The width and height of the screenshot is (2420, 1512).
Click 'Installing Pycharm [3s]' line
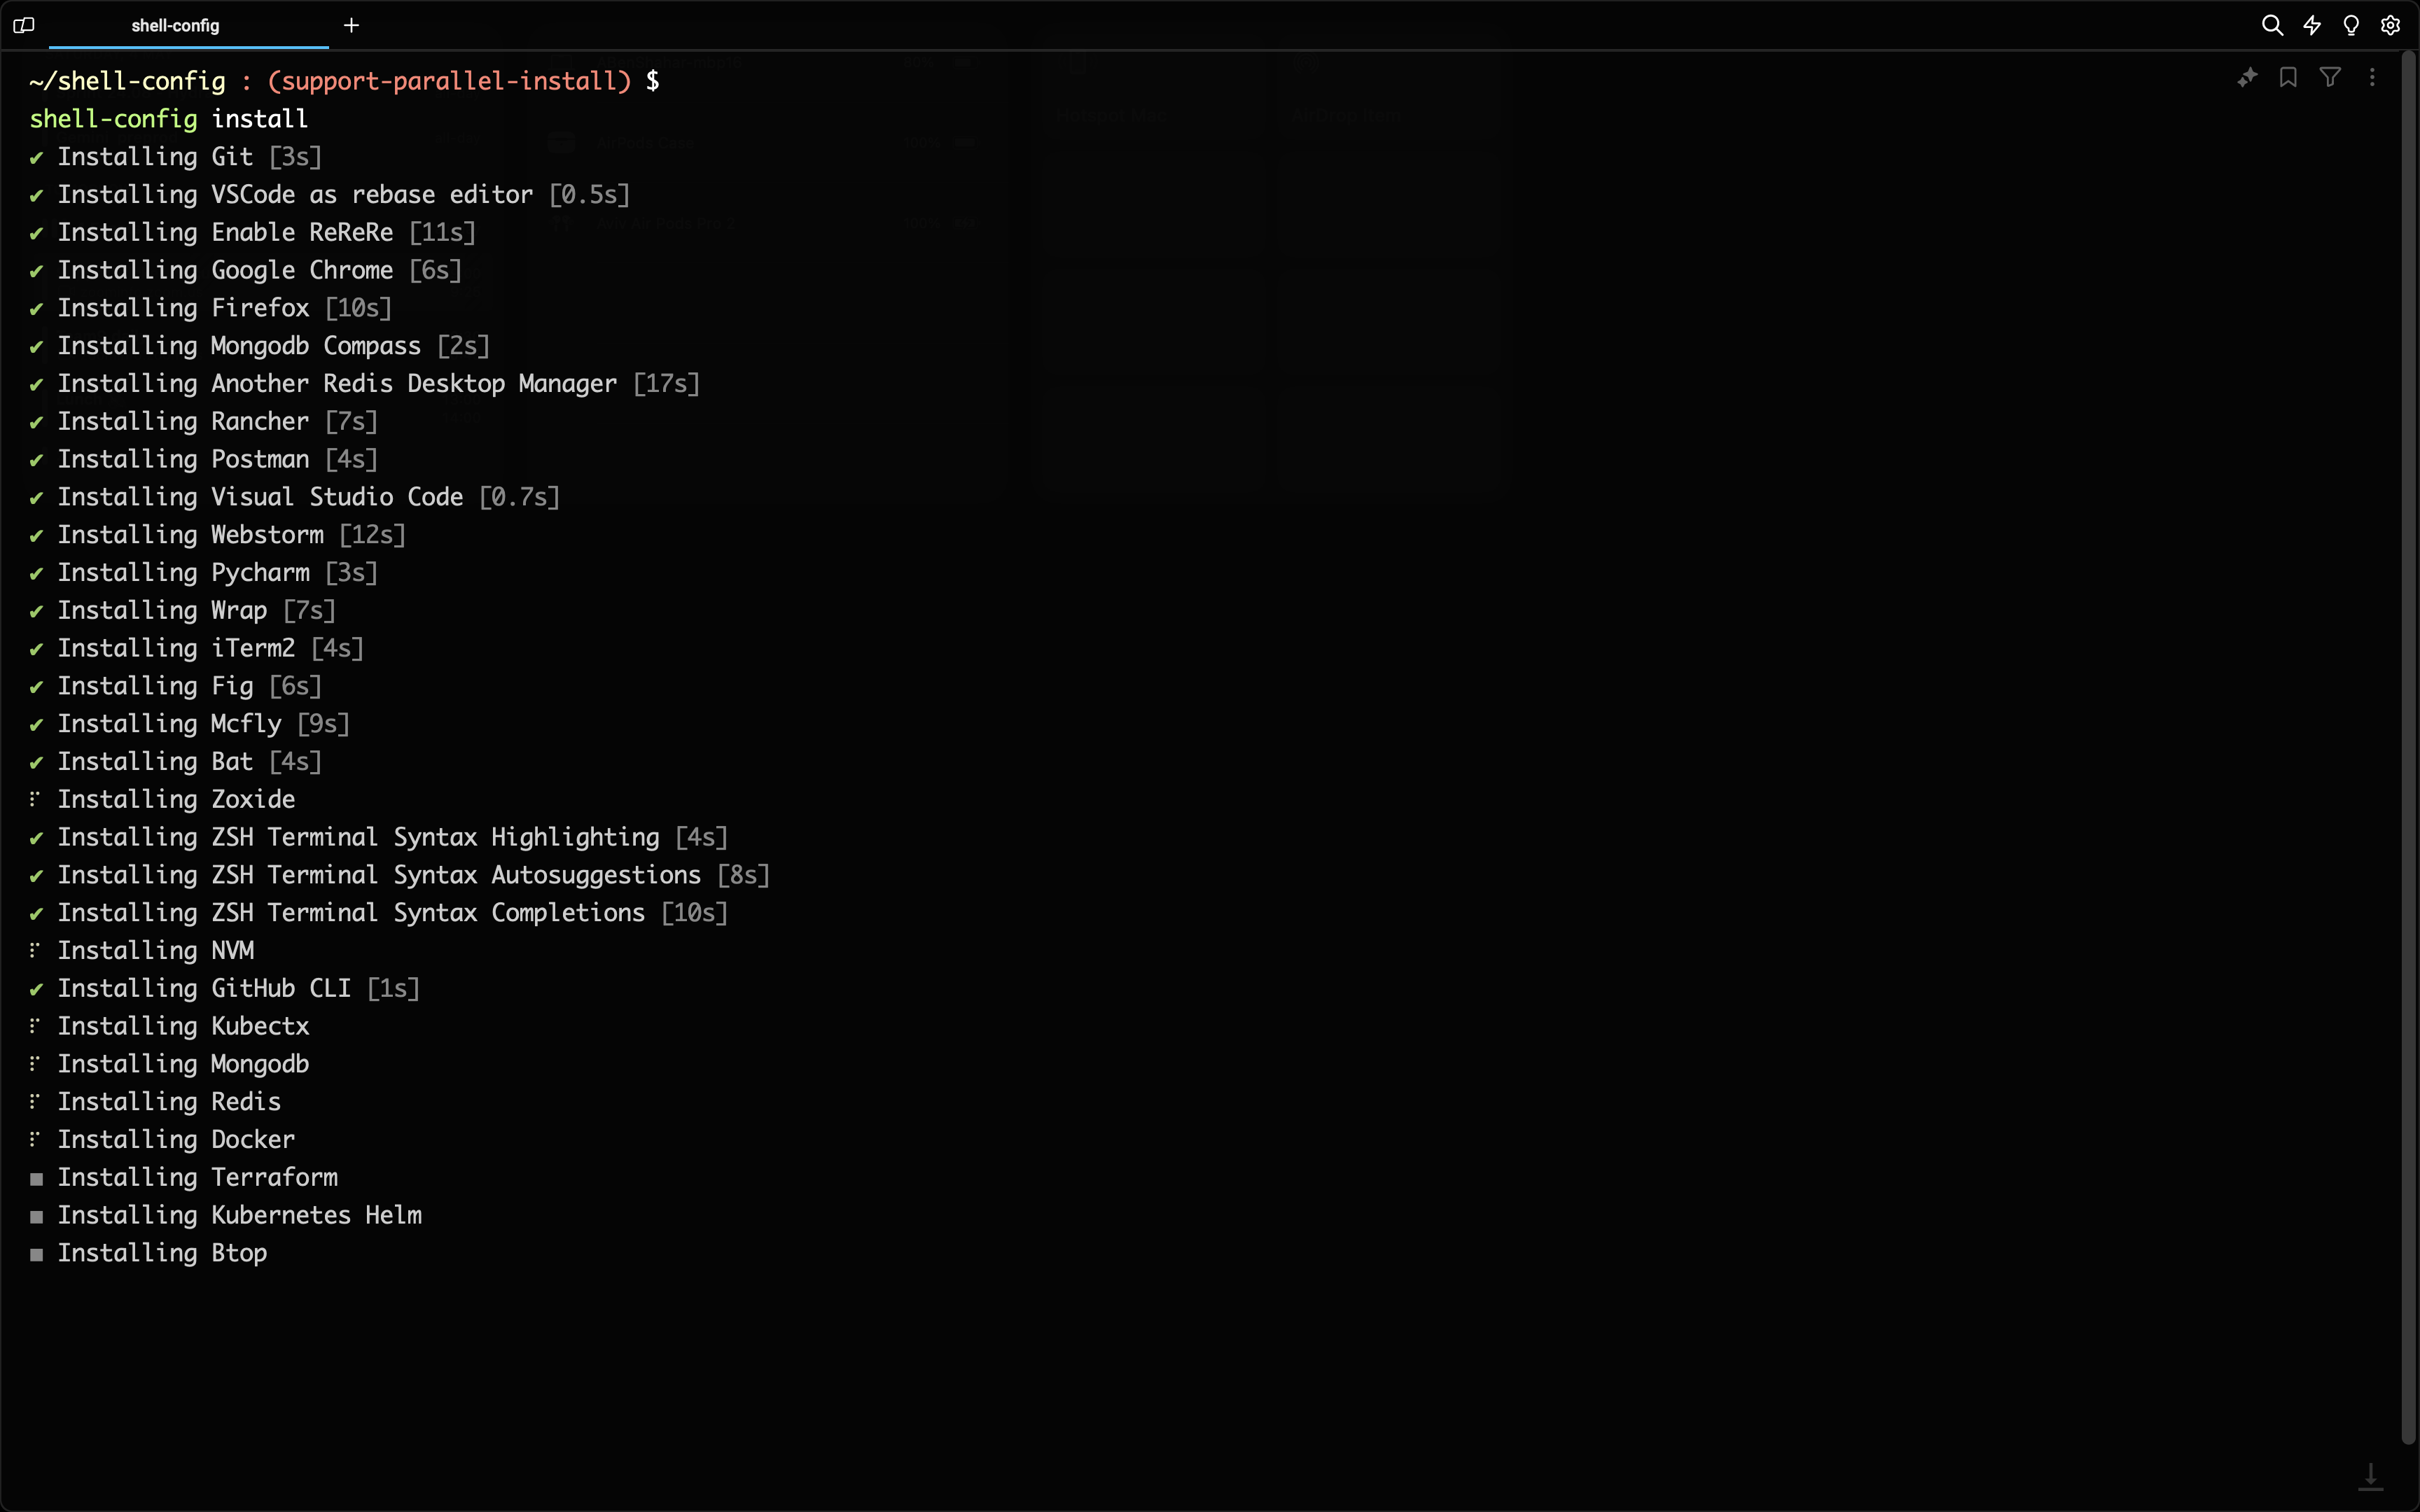[x=204, y=573]
